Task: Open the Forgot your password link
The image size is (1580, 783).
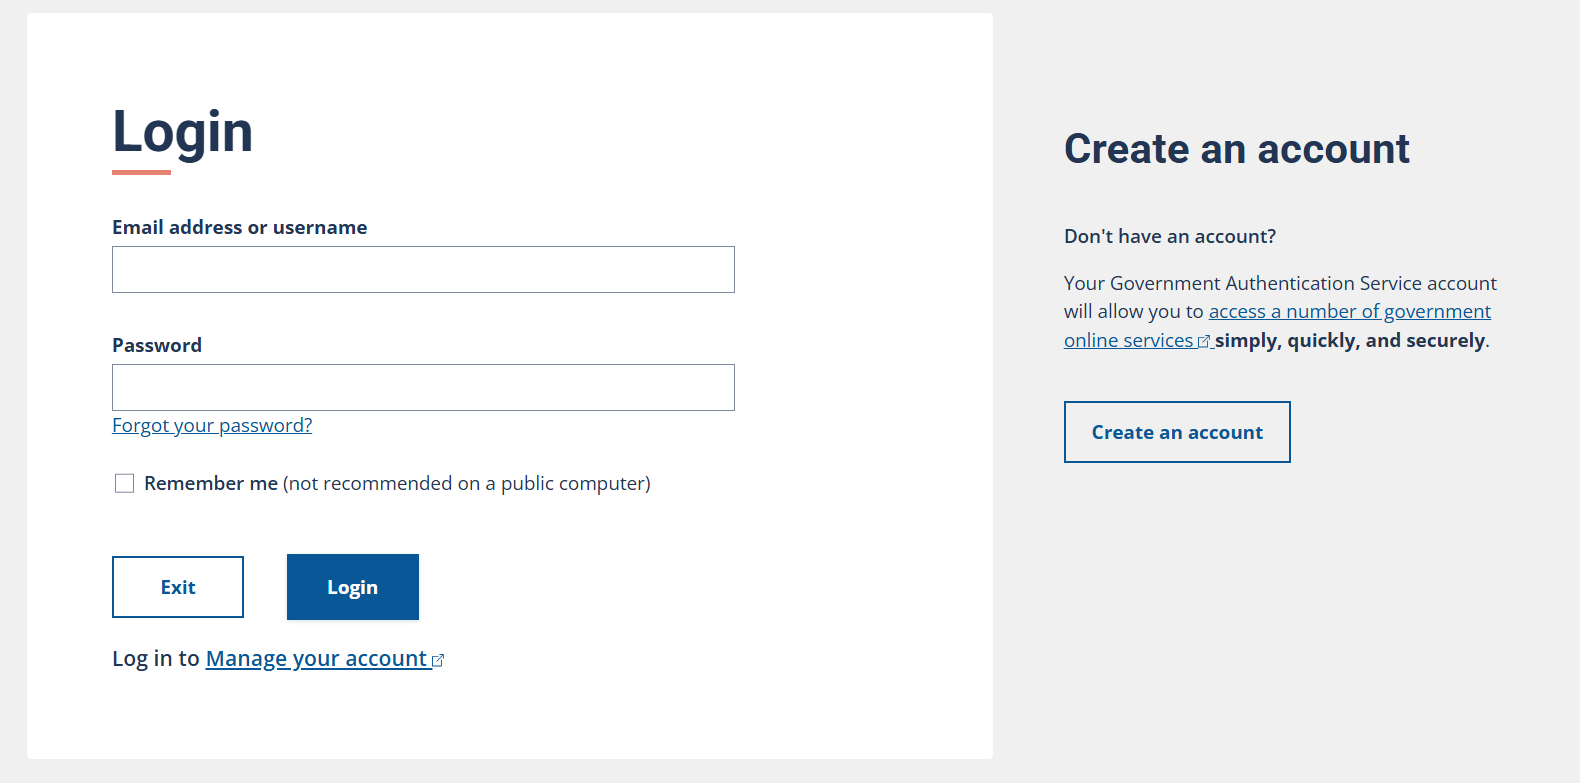Action: click(x=212, y=426)
